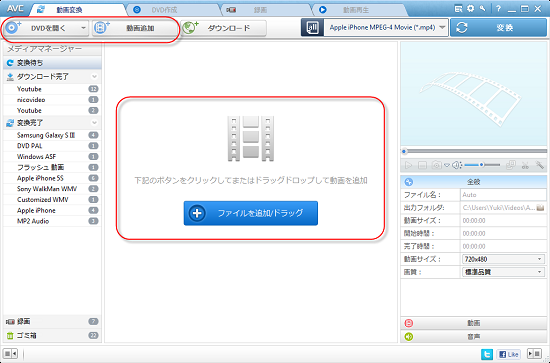Click the preview seek bar
This screenshot has width=550, height=363.
pos(474,152)
